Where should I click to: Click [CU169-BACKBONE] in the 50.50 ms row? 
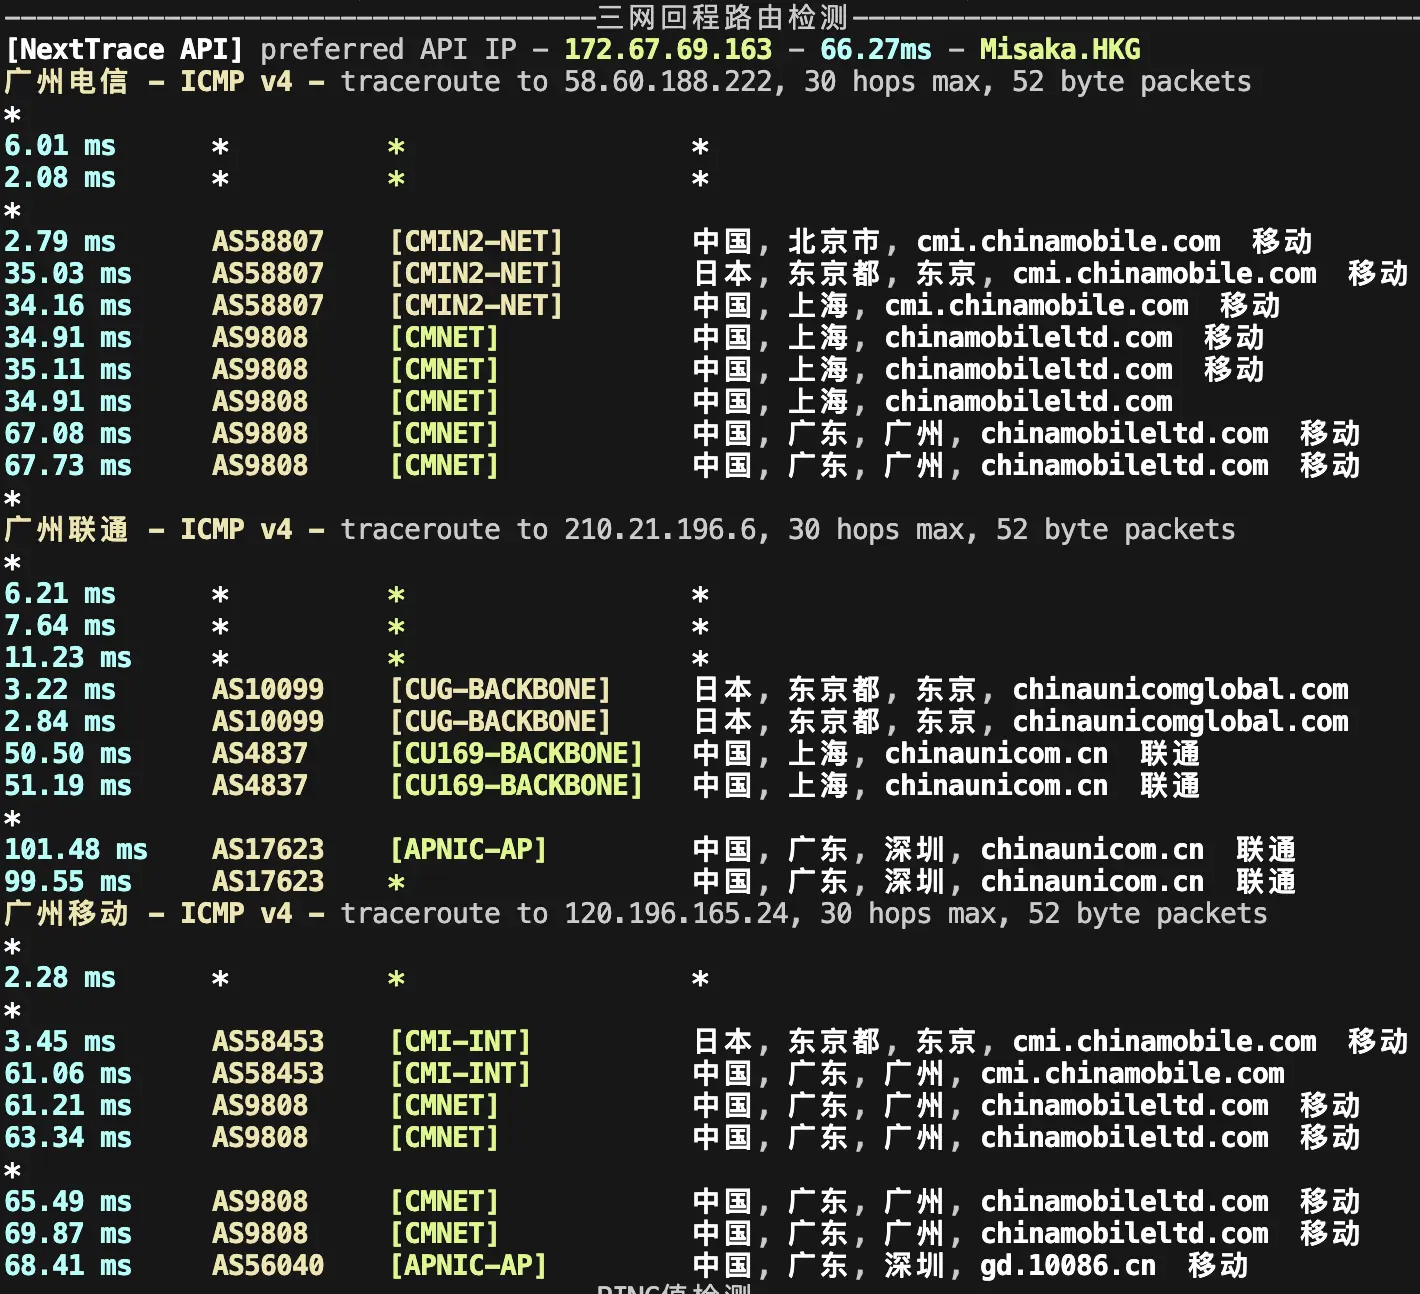pos(516,753)
